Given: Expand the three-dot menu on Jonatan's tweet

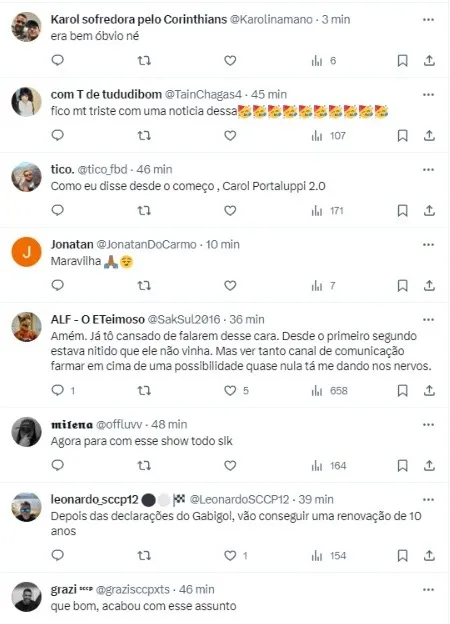Looking at the screenshot, I should [x=428, y=245].
